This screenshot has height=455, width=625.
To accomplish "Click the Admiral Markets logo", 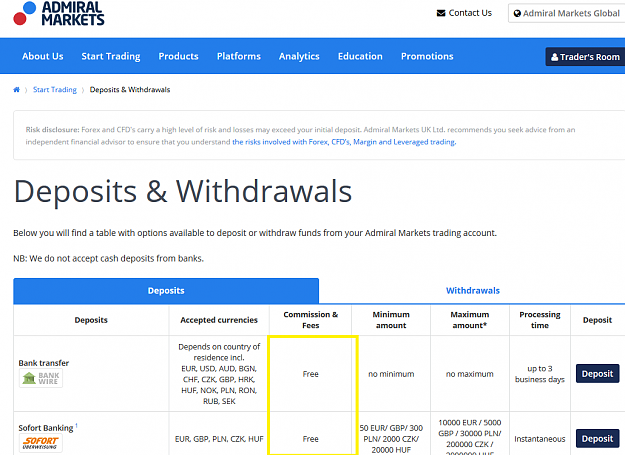I will pos(59,14).
